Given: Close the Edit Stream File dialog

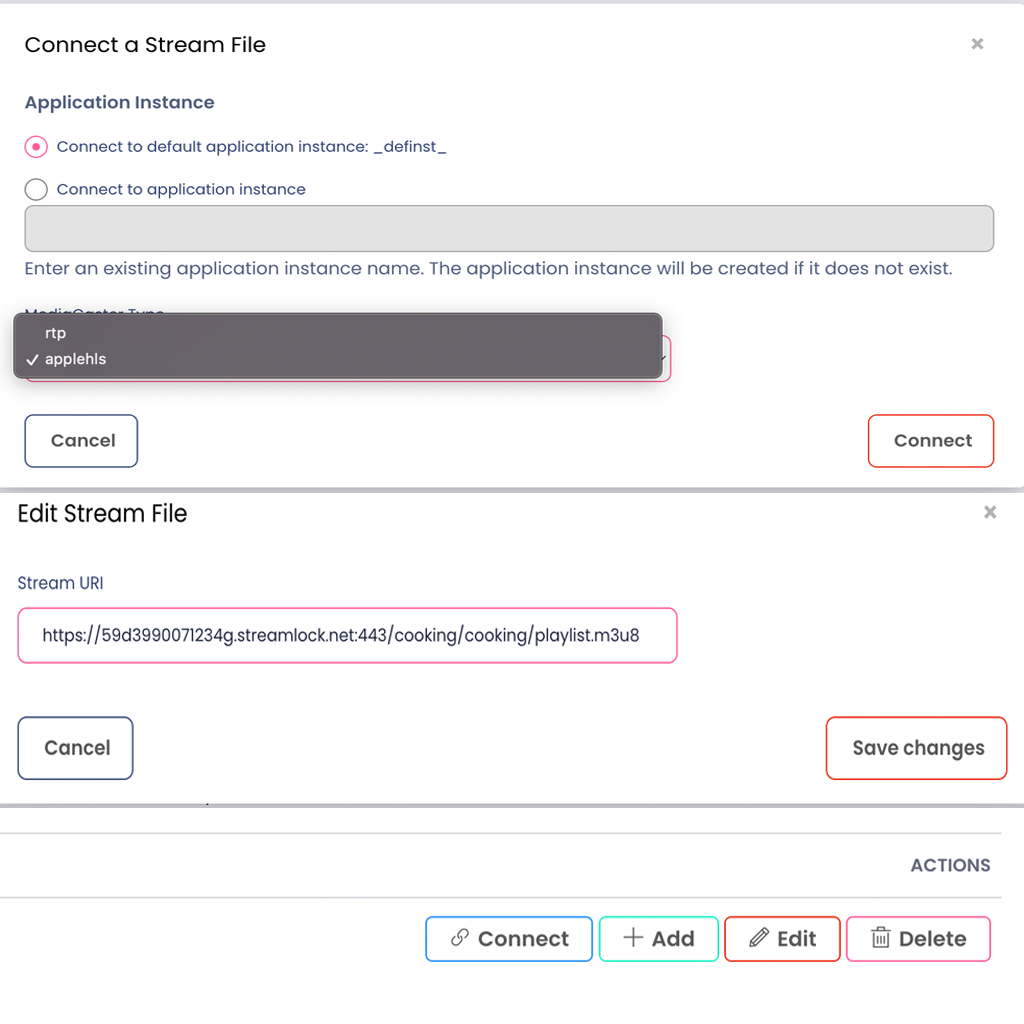Looking at the screenshot, I should [990, 512].
